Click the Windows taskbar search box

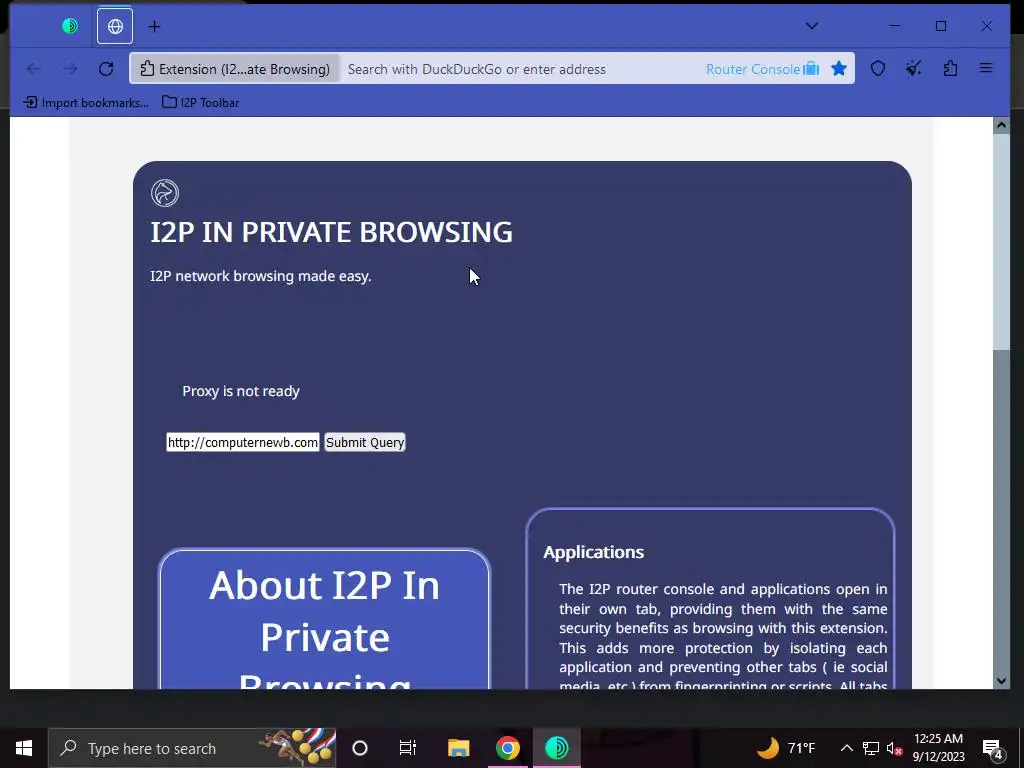point(192,748)
